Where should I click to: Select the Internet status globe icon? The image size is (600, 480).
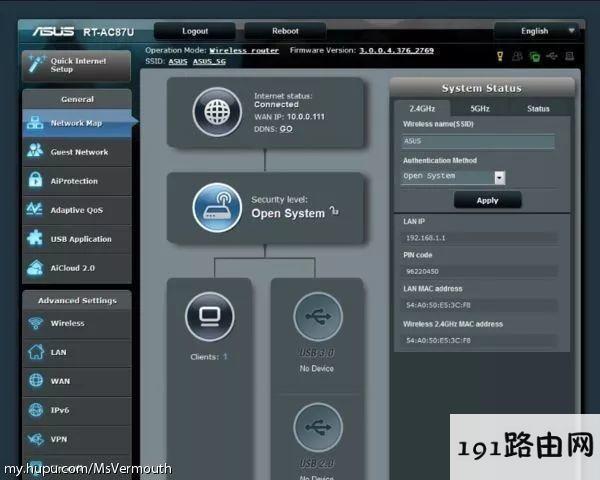(217, 112)
